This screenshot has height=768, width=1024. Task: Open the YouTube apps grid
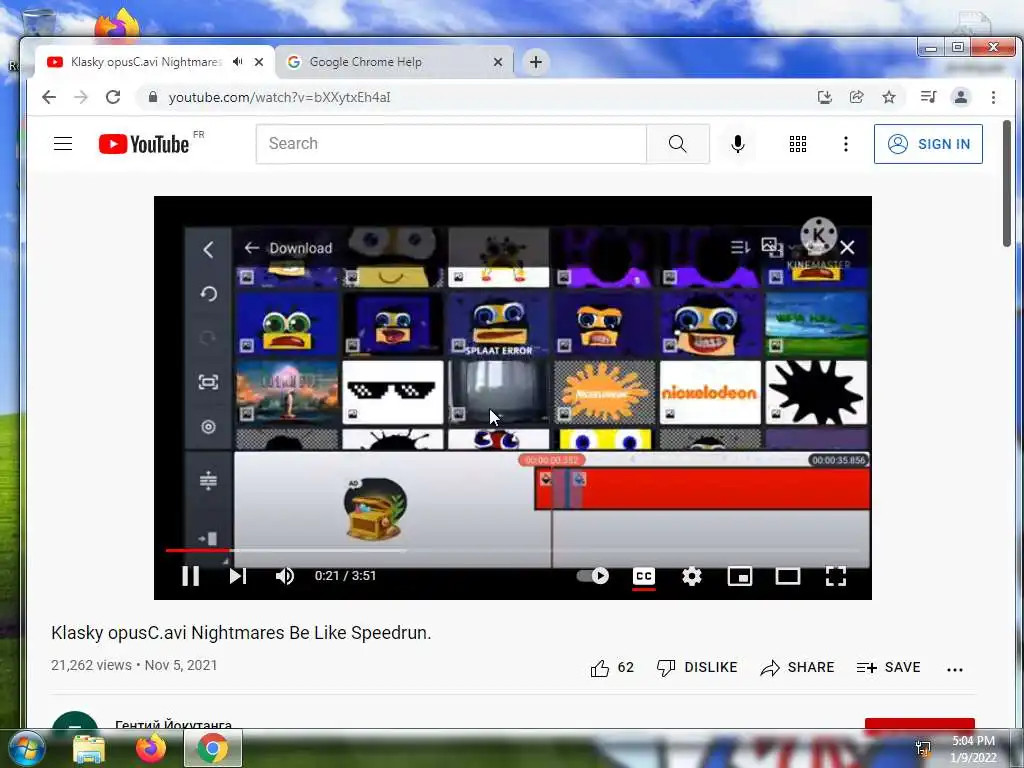(x=797, y=144)
